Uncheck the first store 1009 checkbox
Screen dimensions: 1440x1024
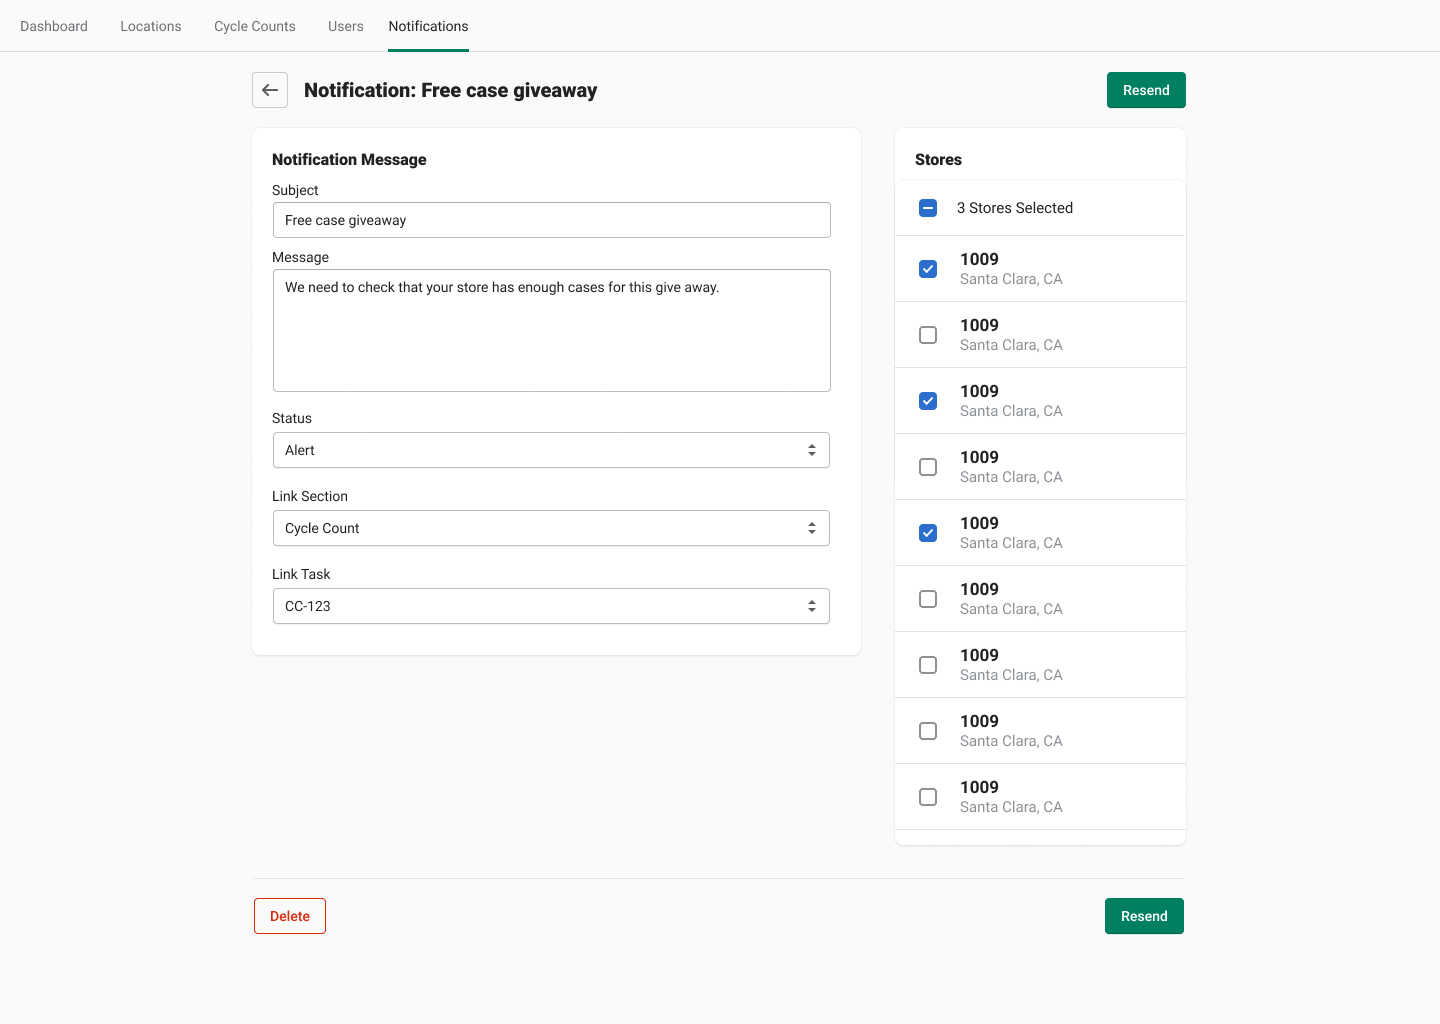pyautogui.click(x=928, y=269)
